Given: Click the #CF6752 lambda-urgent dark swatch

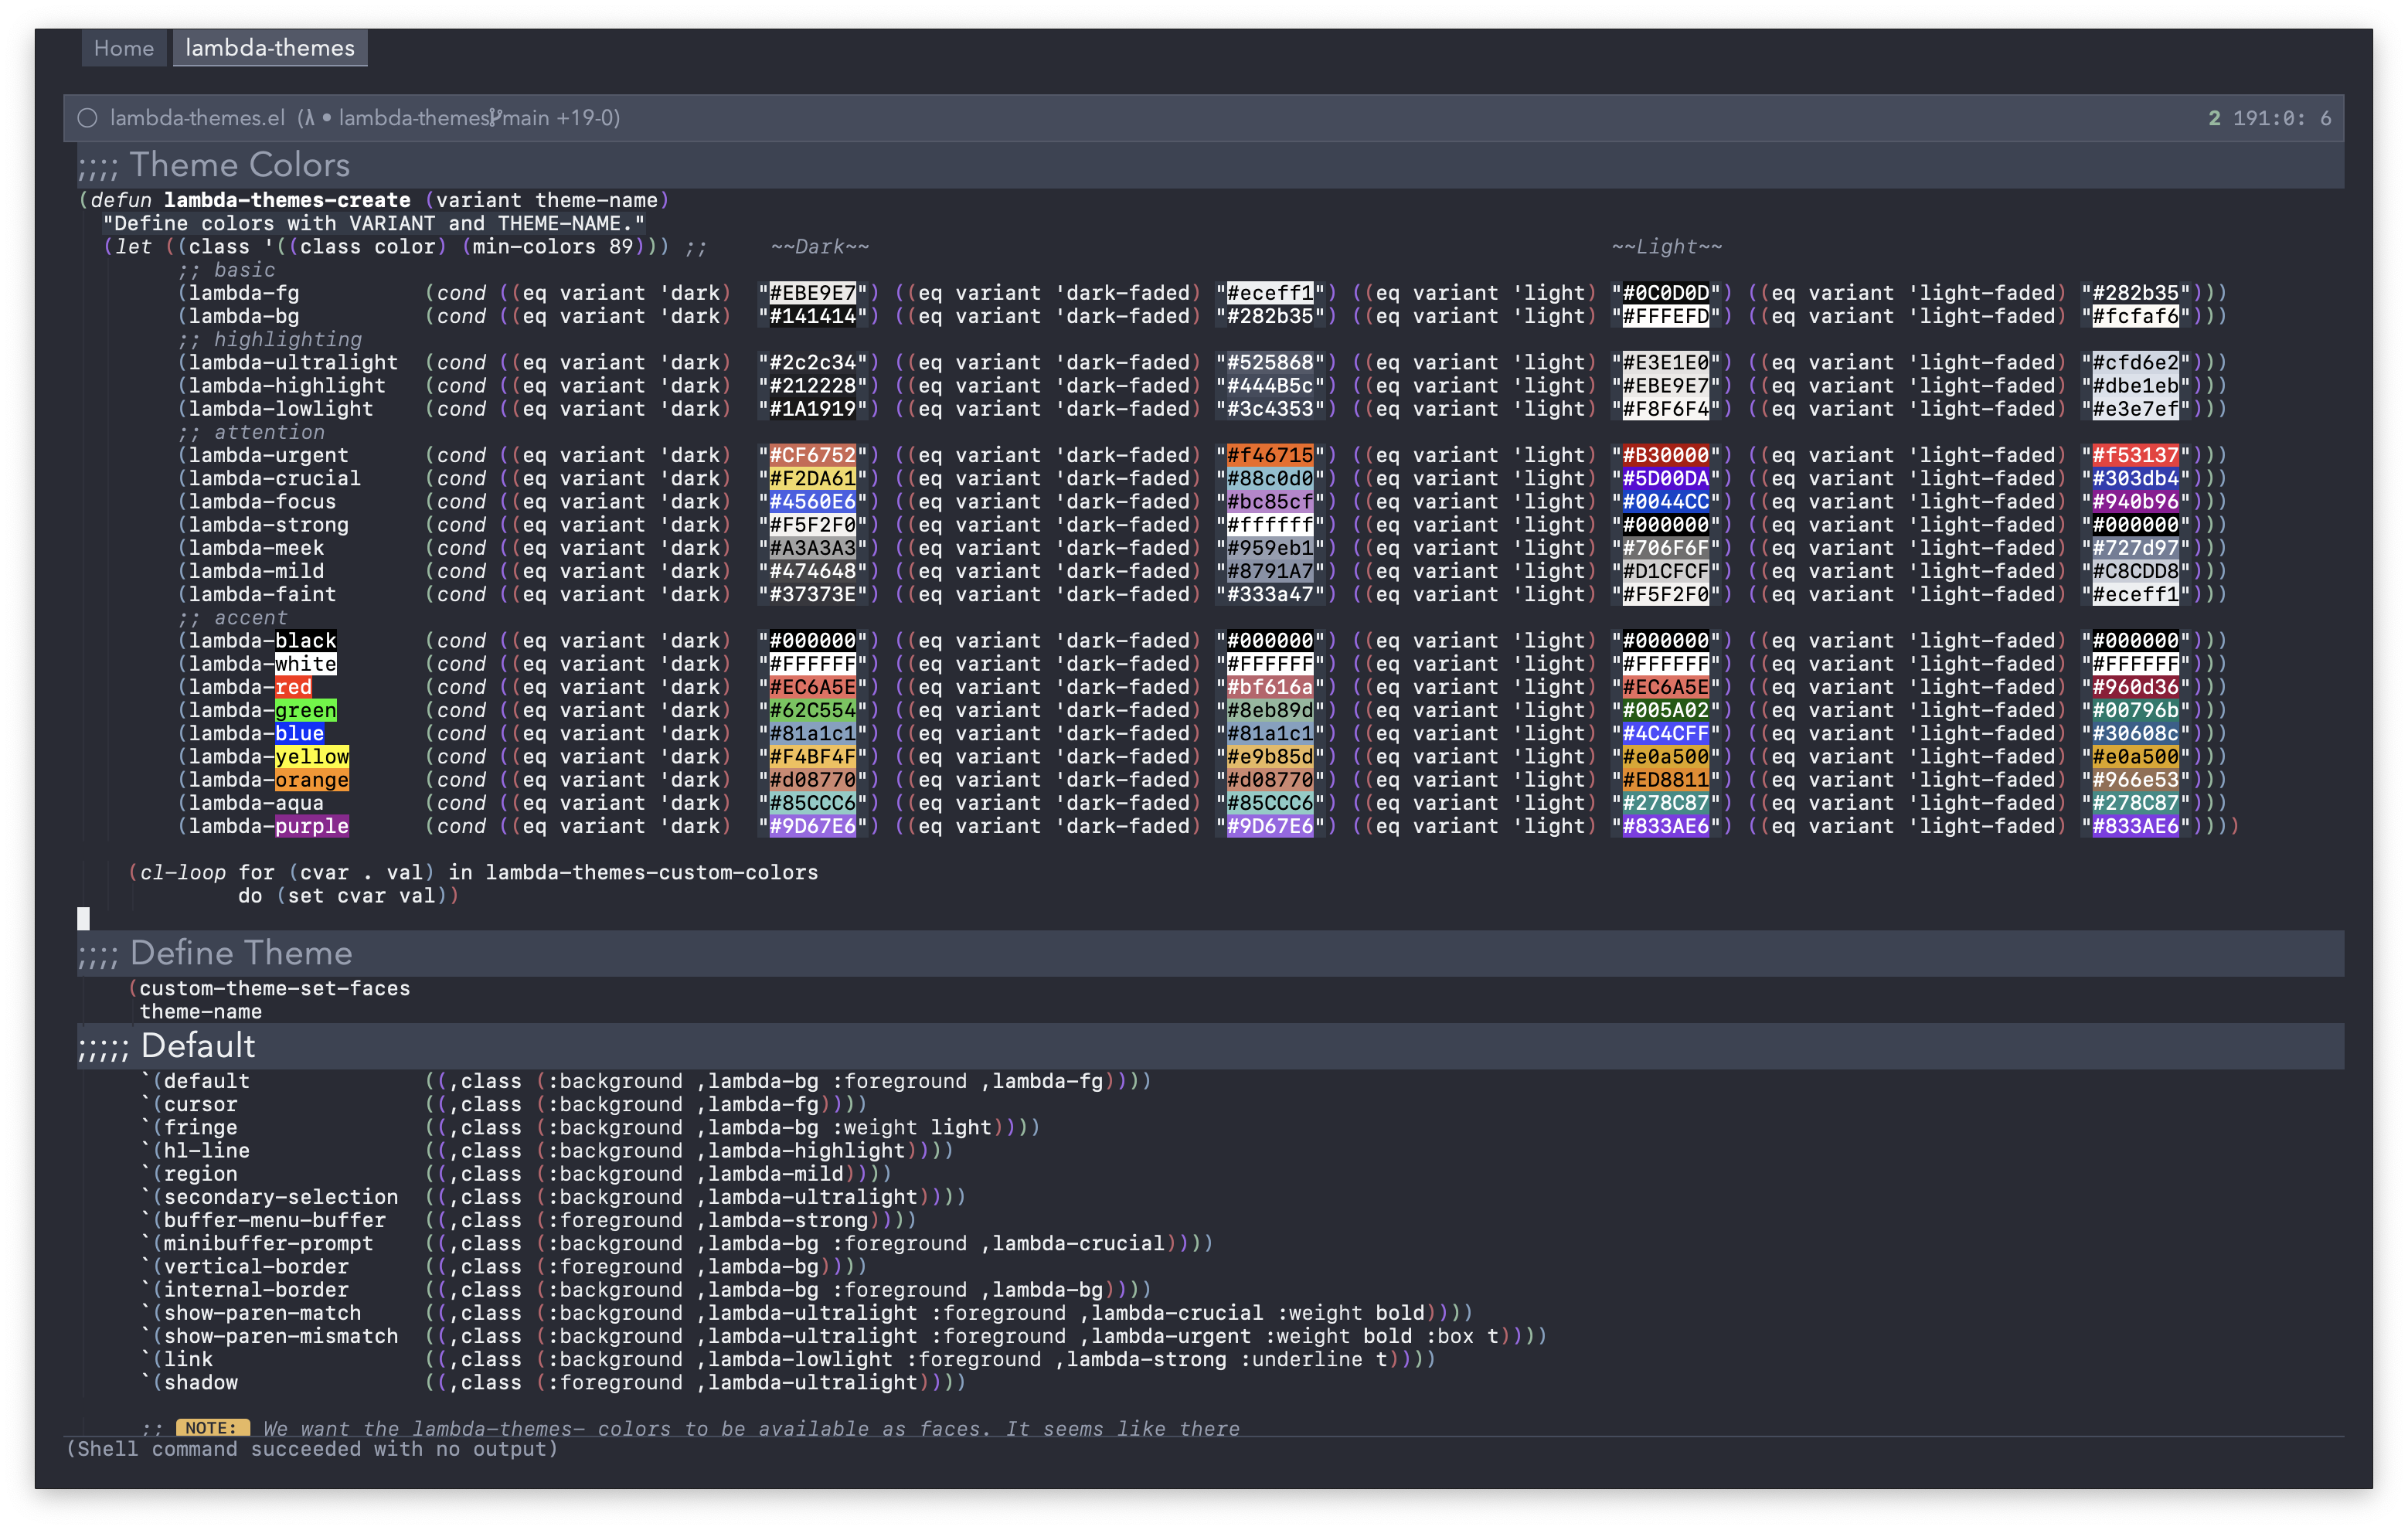Looking at the screenshot, I should [x=812, y=455].
